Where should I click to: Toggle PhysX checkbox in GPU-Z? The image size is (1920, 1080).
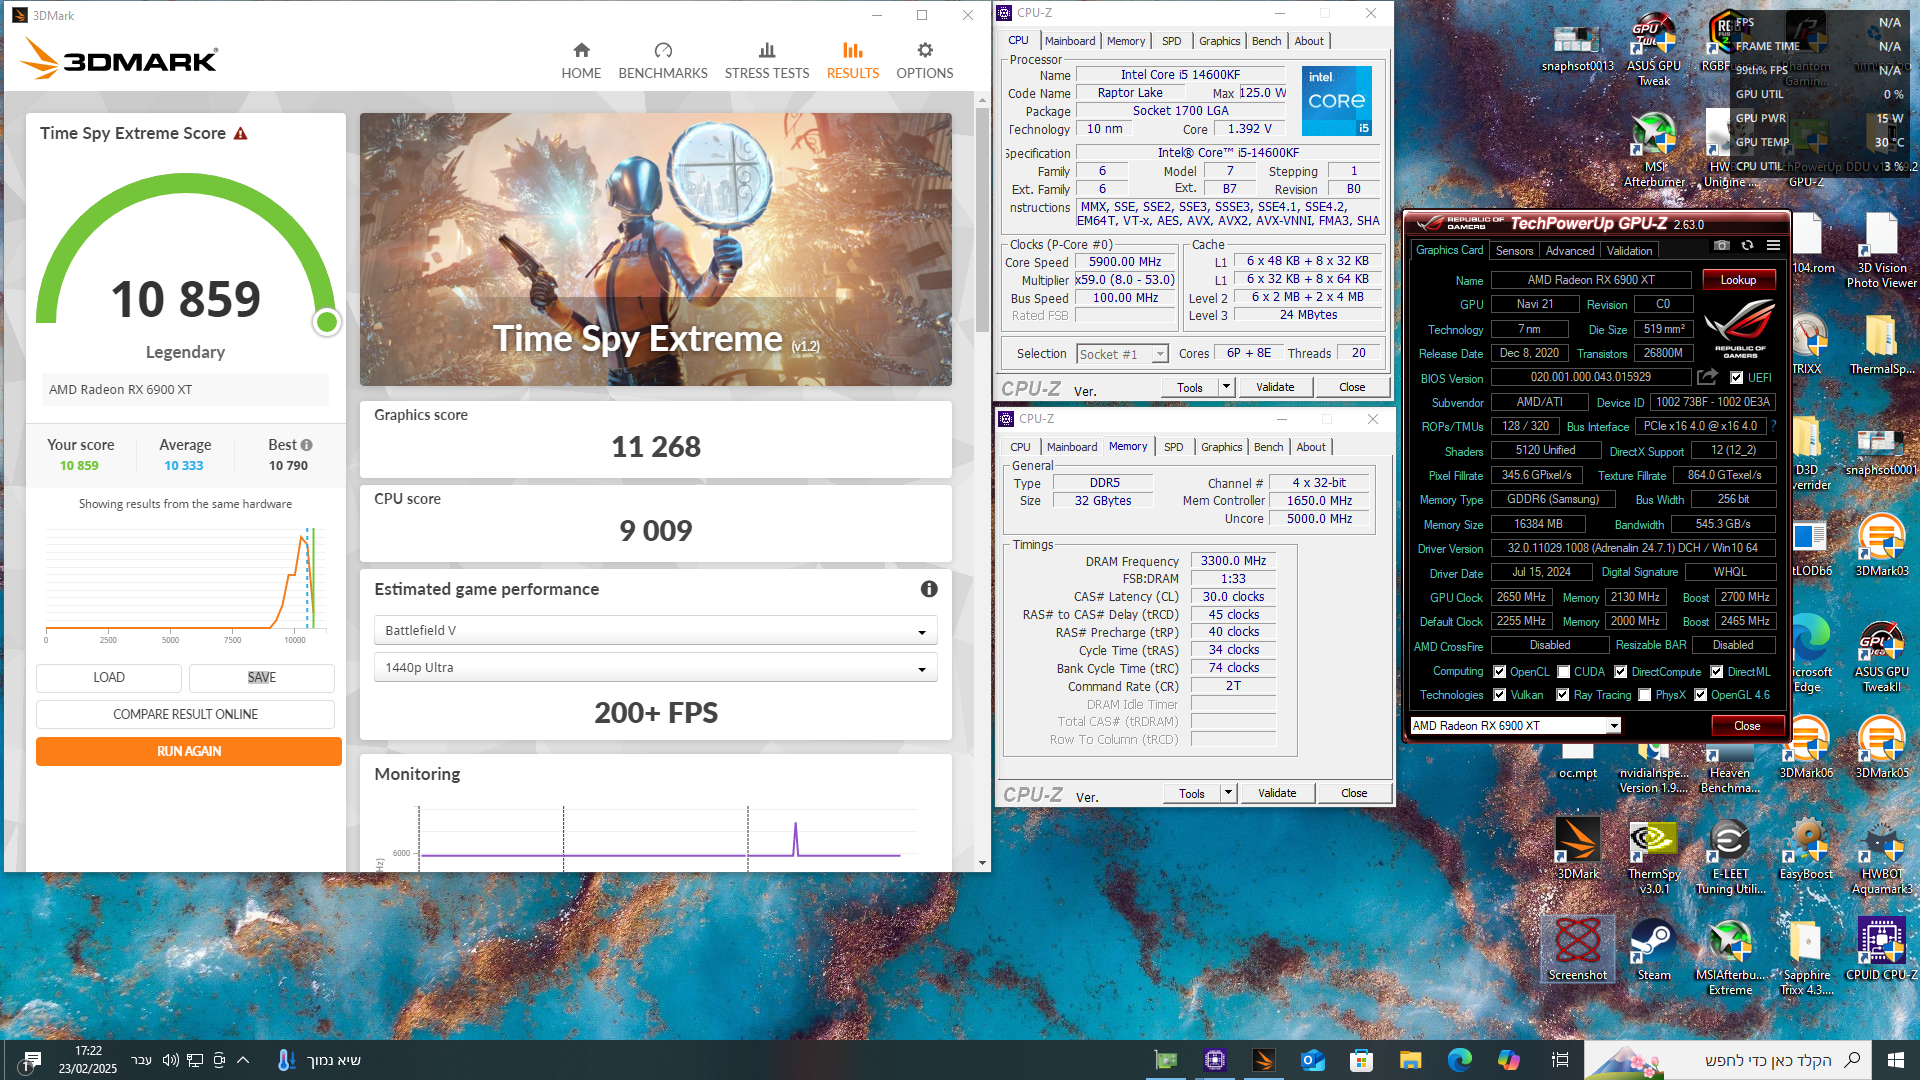[x=1644, y=695]
